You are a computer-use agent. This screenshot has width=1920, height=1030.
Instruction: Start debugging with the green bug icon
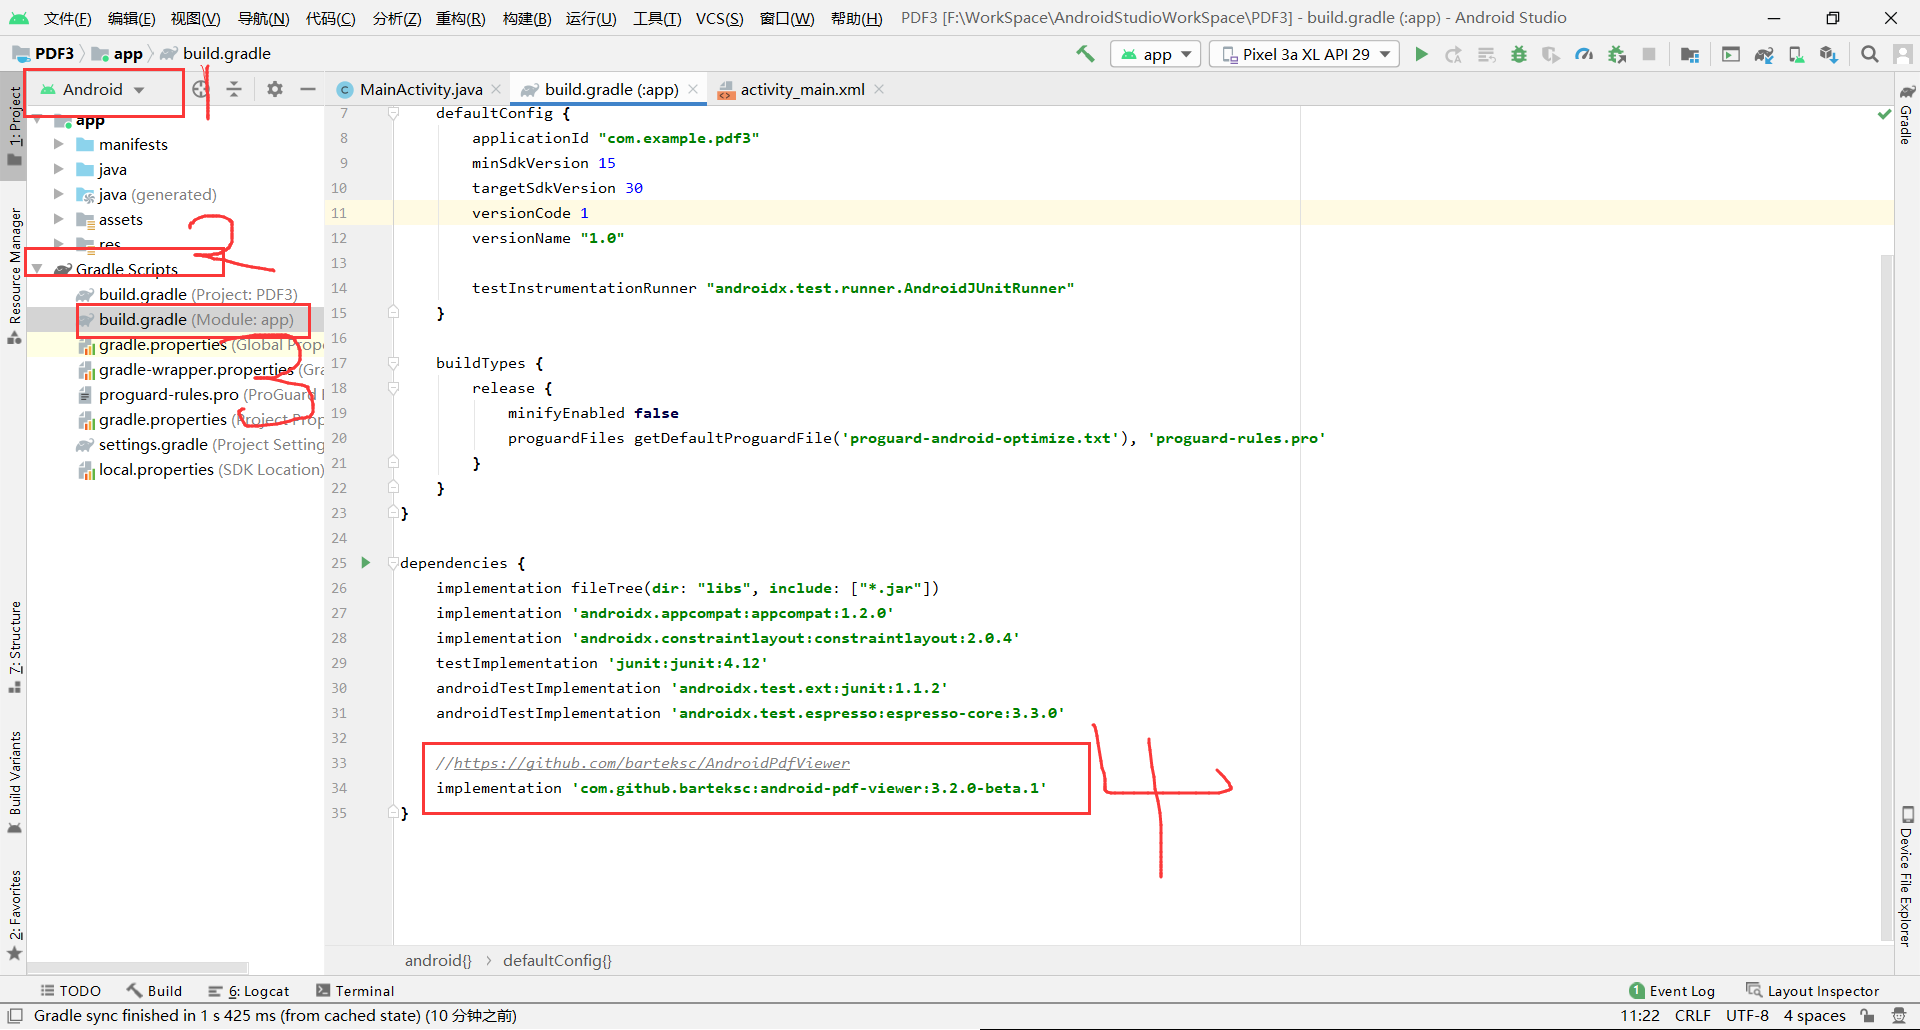pos(1519,54)
